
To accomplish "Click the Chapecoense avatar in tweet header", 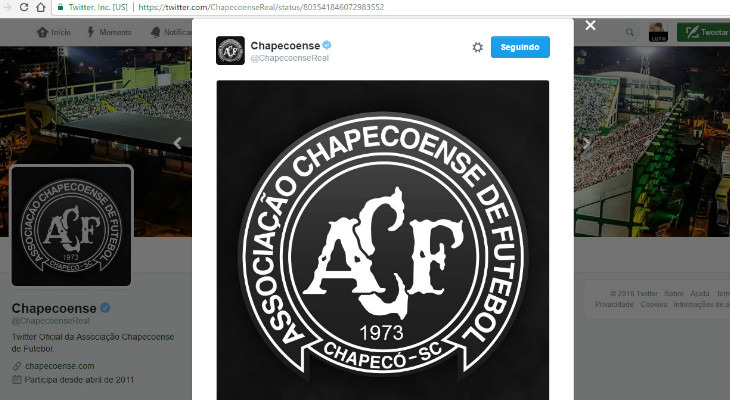I will [x=230, y=50].
